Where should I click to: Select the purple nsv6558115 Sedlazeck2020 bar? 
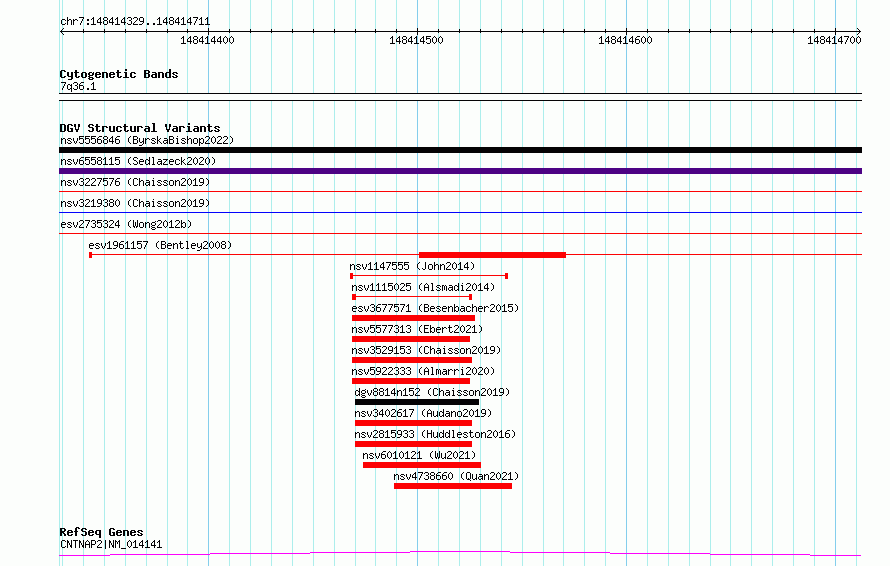pos(460,171)
